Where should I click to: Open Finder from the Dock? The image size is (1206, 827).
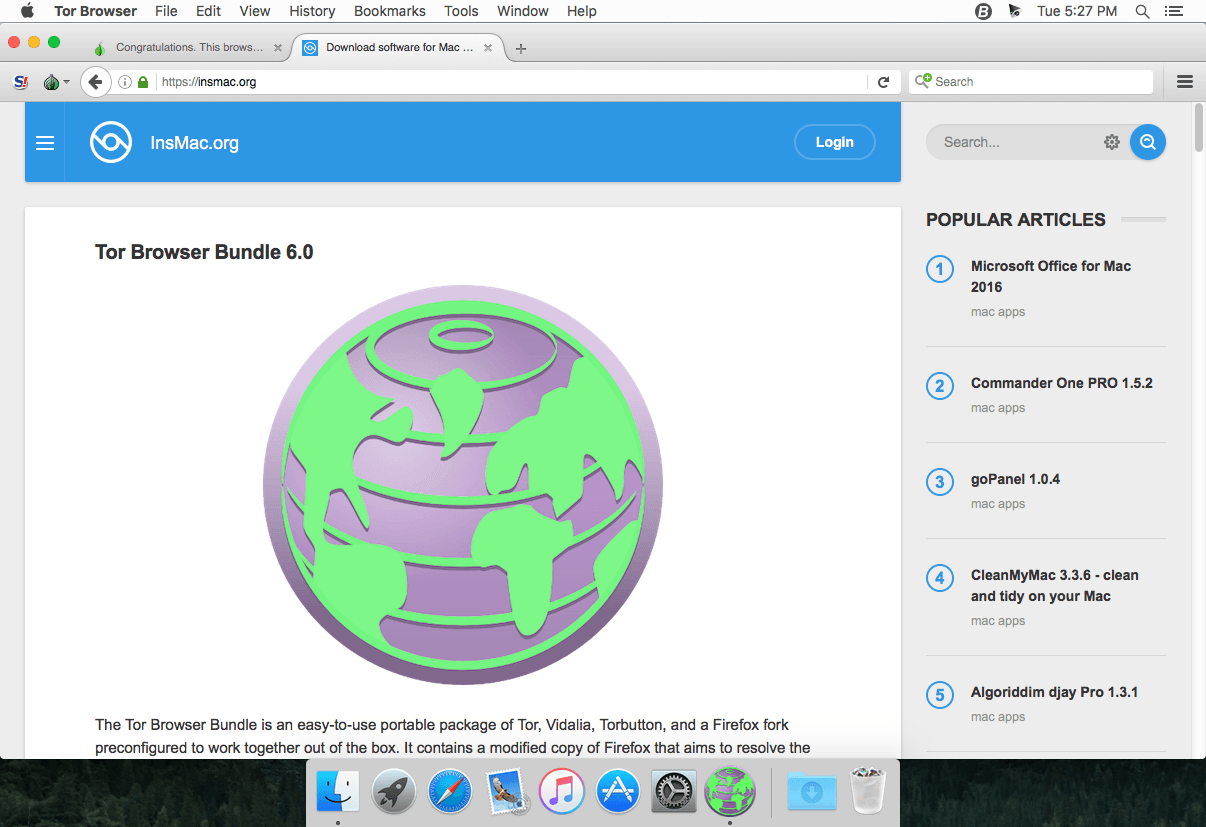tap(338, 792)
